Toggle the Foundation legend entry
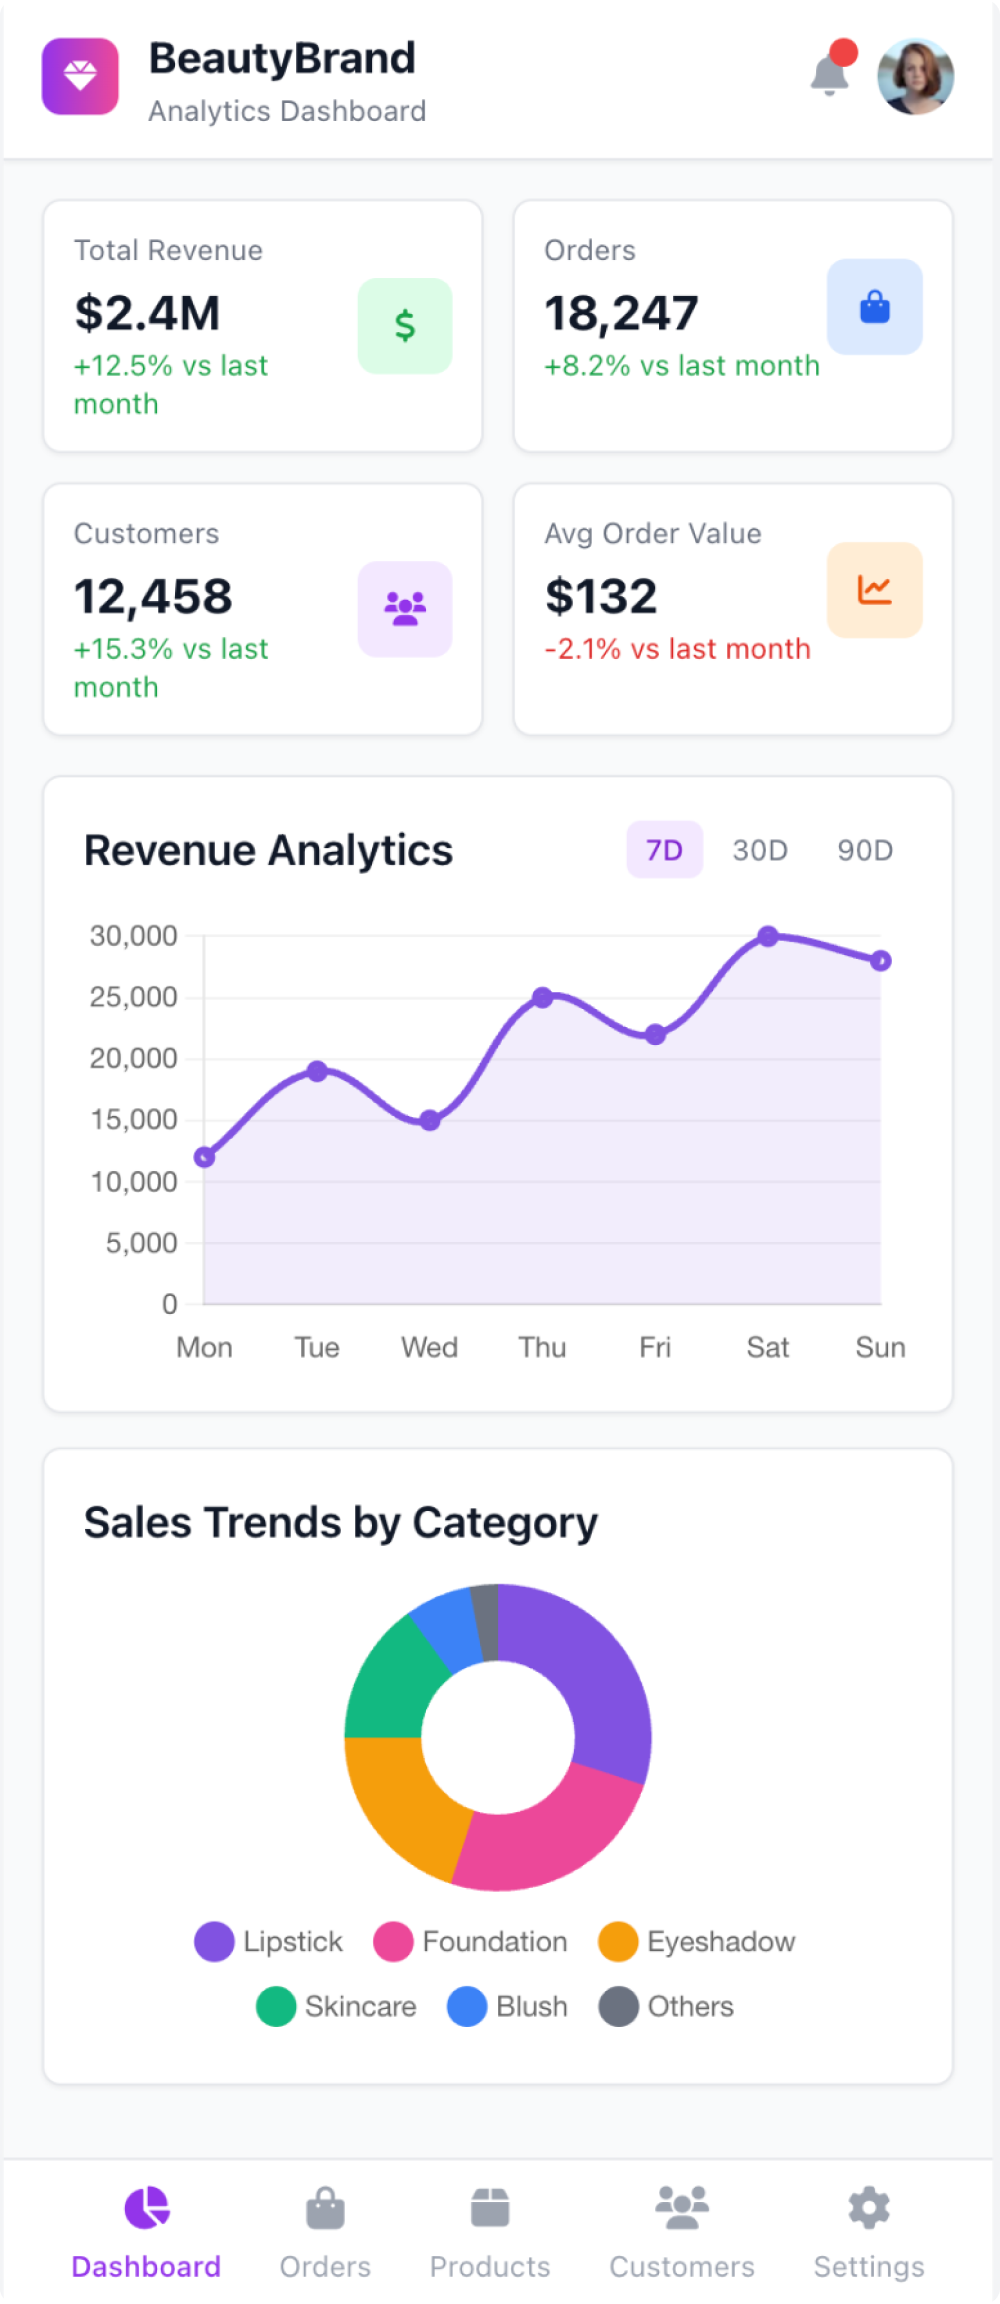This screenshot has width=1000, height=2304. click(470, 1942)
